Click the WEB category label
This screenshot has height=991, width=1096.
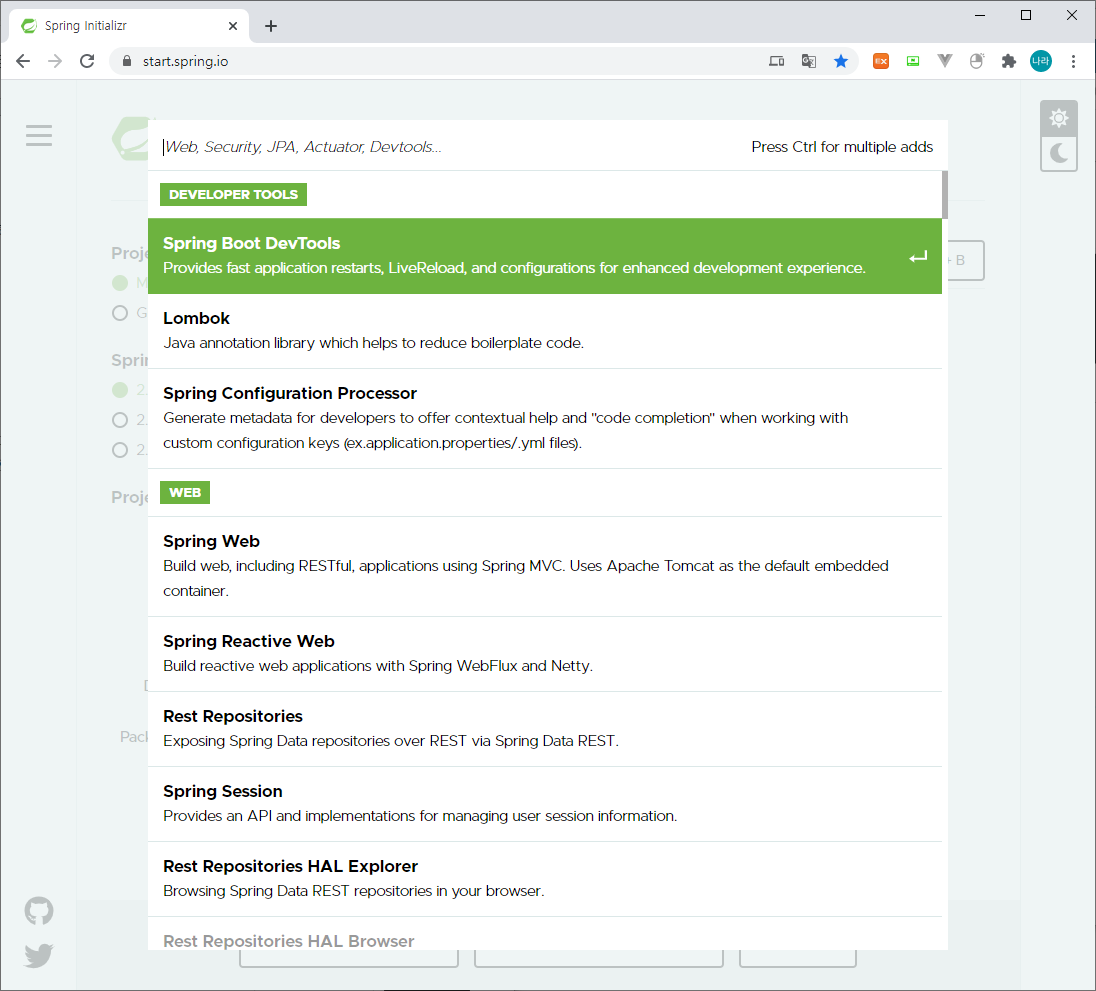[185, 493]
